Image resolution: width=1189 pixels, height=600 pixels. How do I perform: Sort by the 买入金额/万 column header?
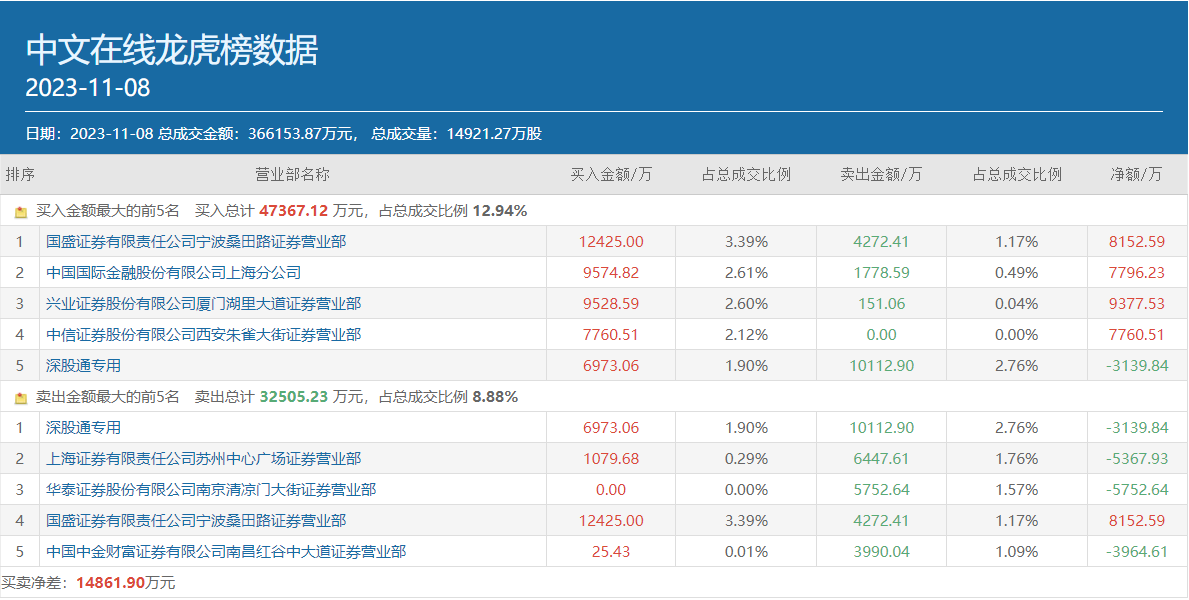click(x=611, y=175)
